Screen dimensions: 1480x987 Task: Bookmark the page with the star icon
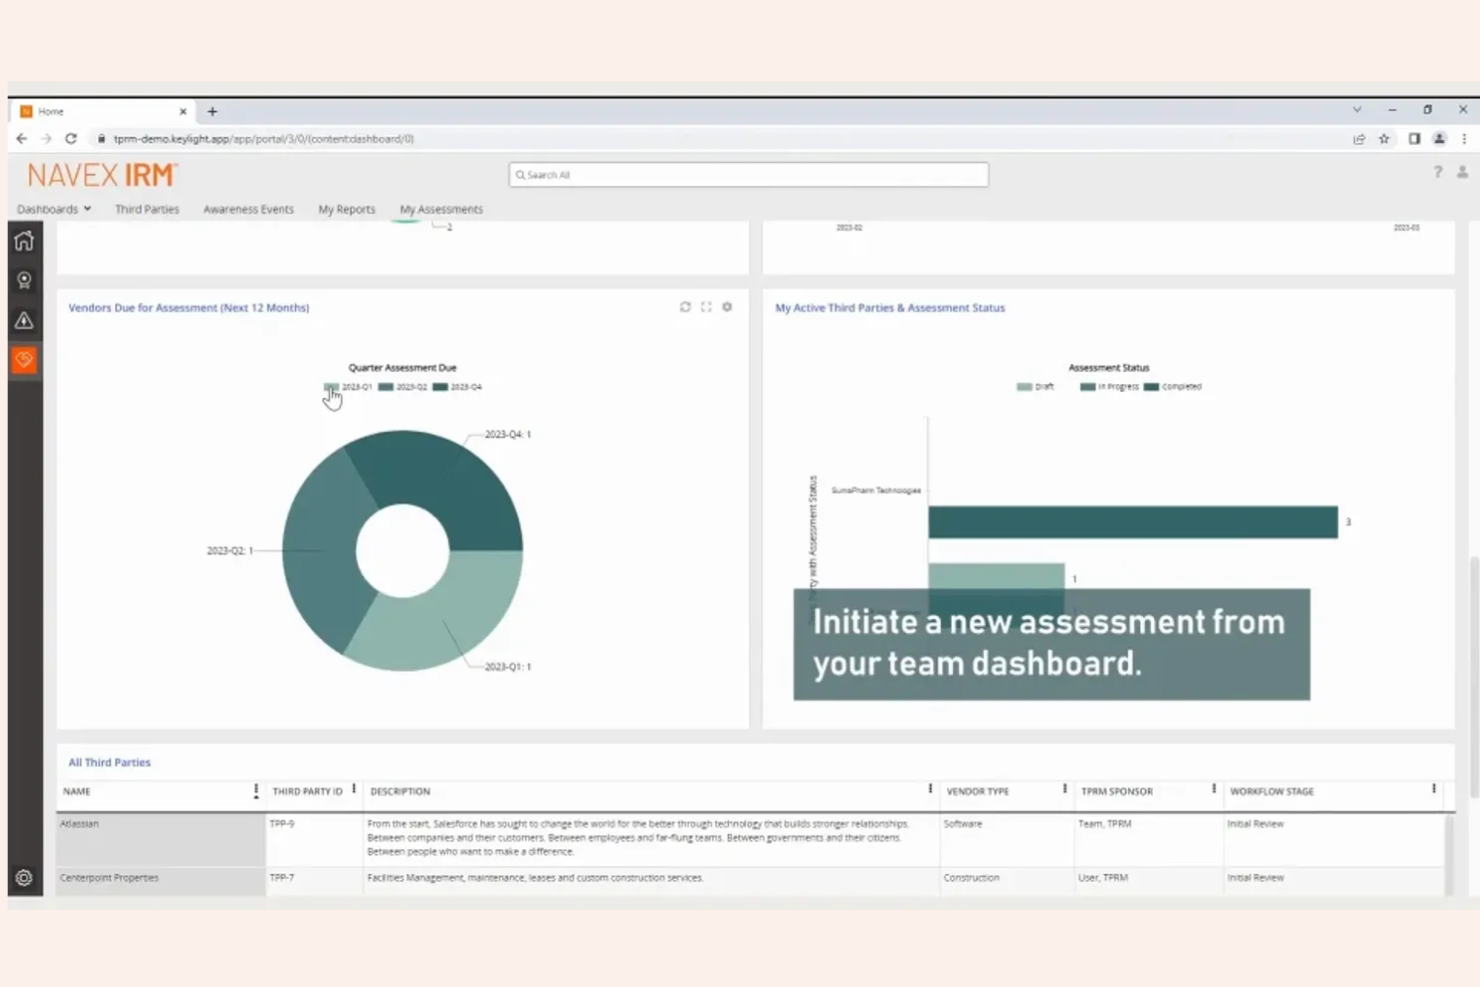(x=1384, y=139)
